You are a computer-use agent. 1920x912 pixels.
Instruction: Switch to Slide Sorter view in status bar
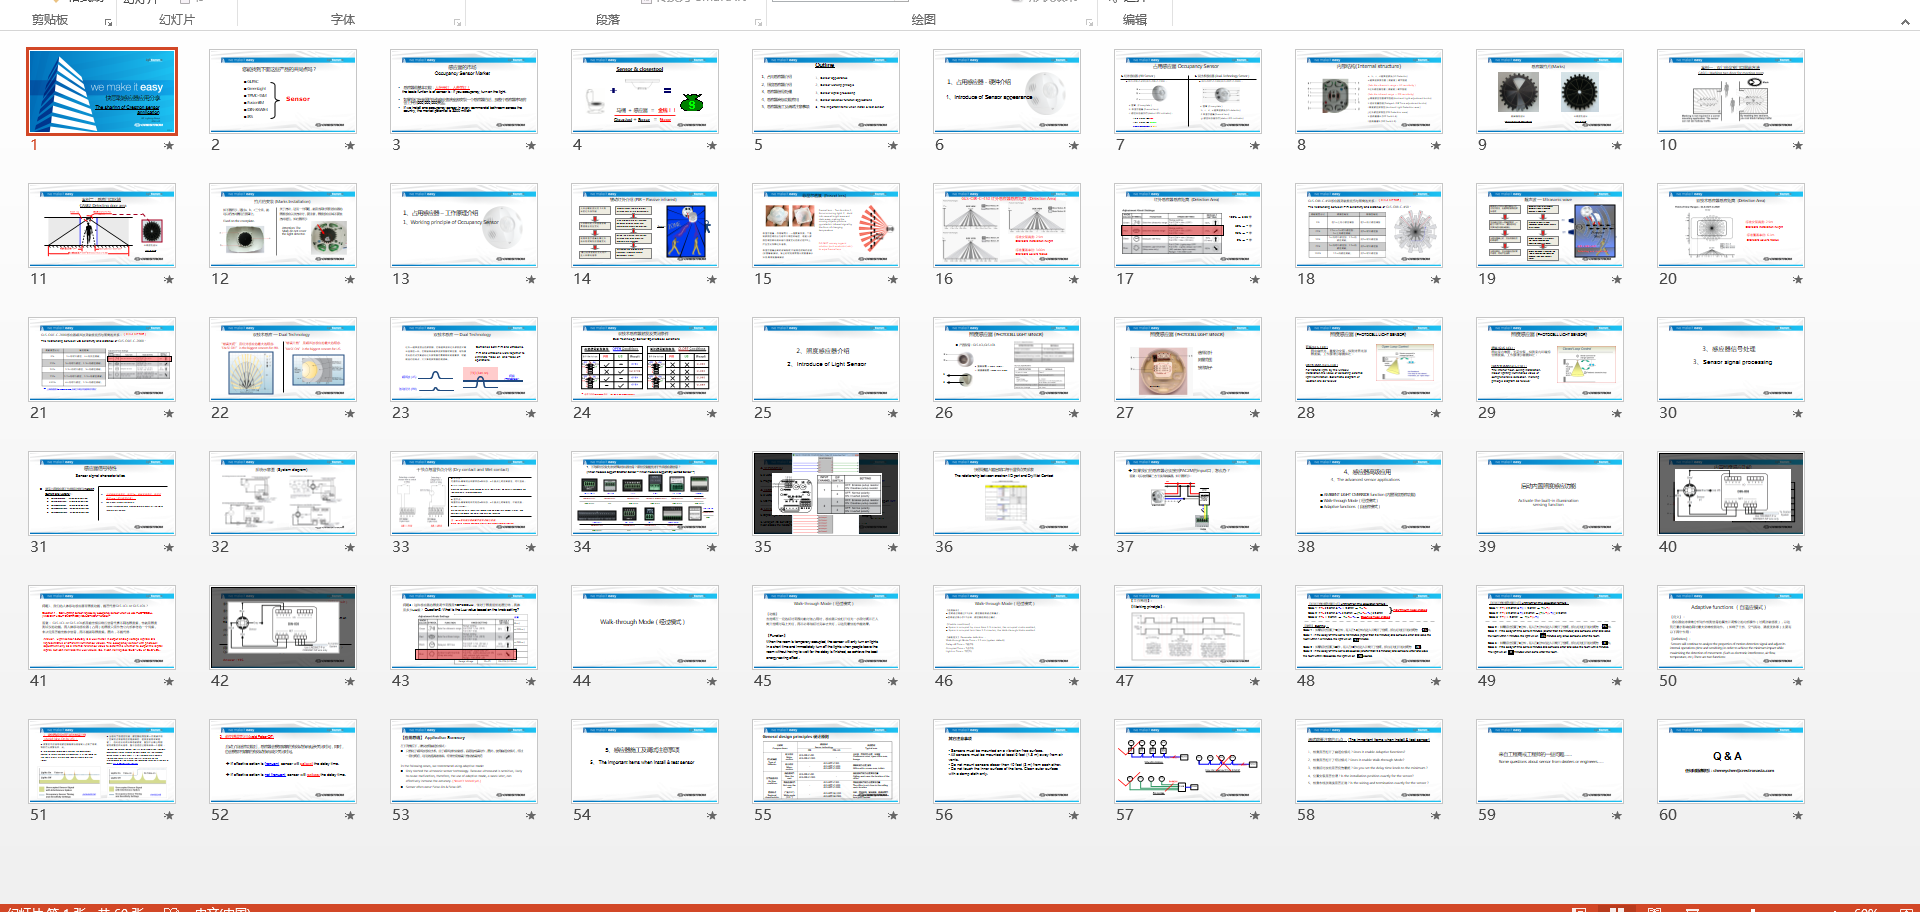[1616, 910]
